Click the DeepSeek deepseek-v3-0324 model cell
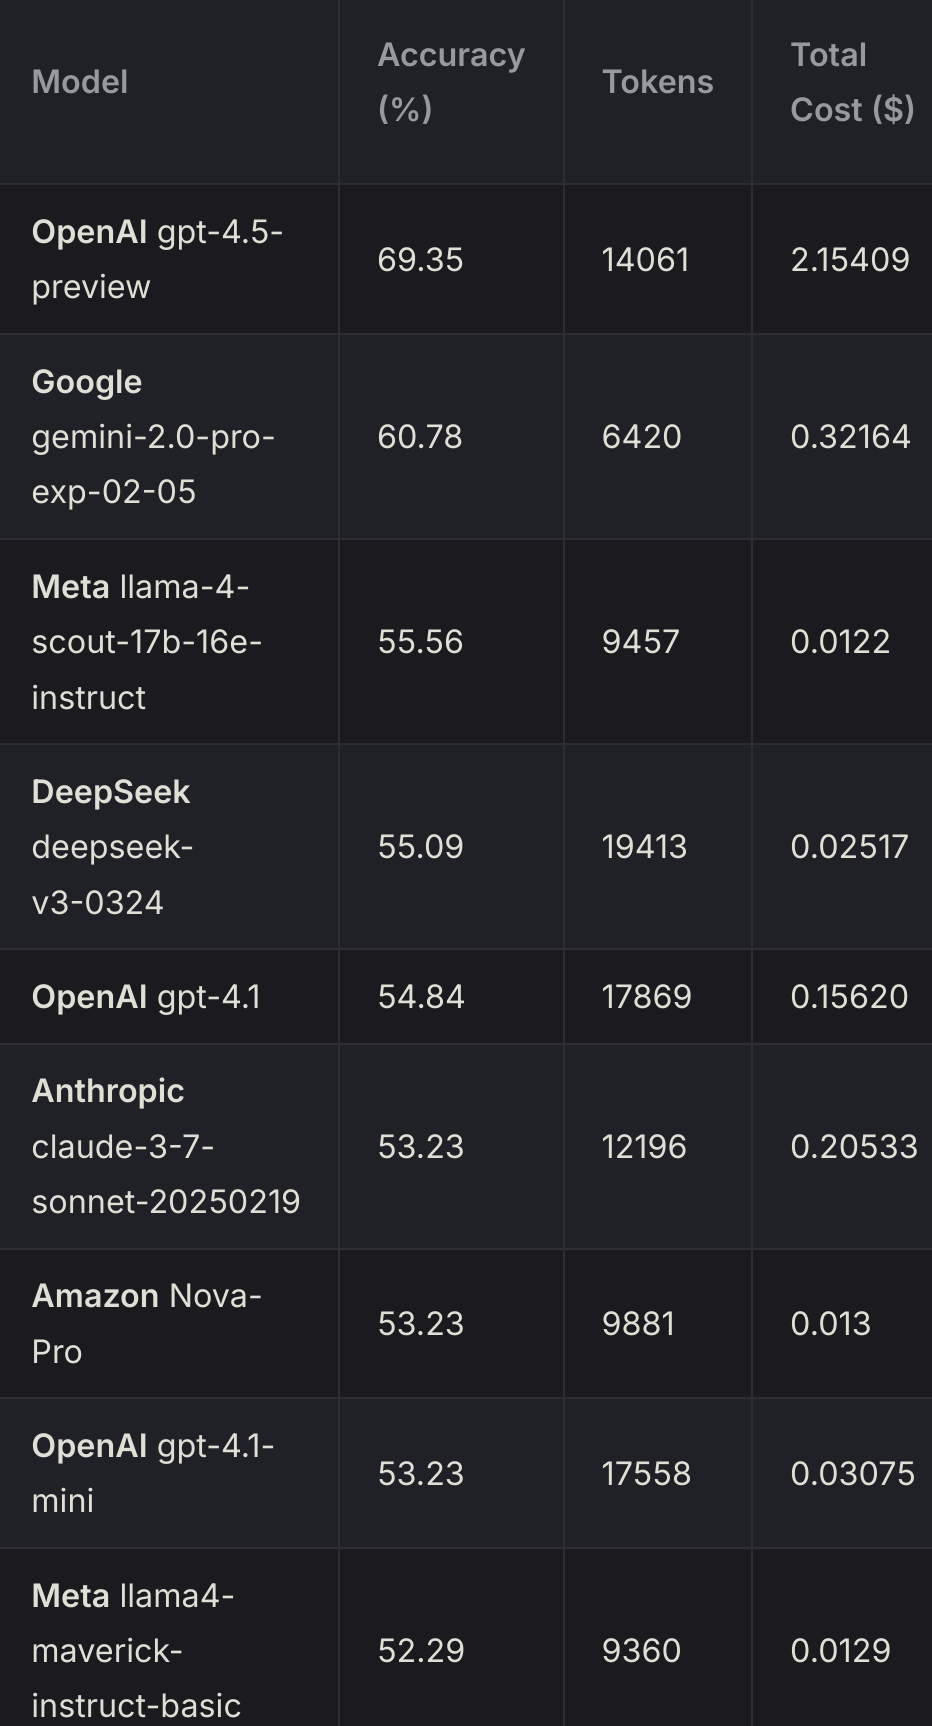Image resolution: width=932 pixels, height=1726 pixels. point(112,847)
